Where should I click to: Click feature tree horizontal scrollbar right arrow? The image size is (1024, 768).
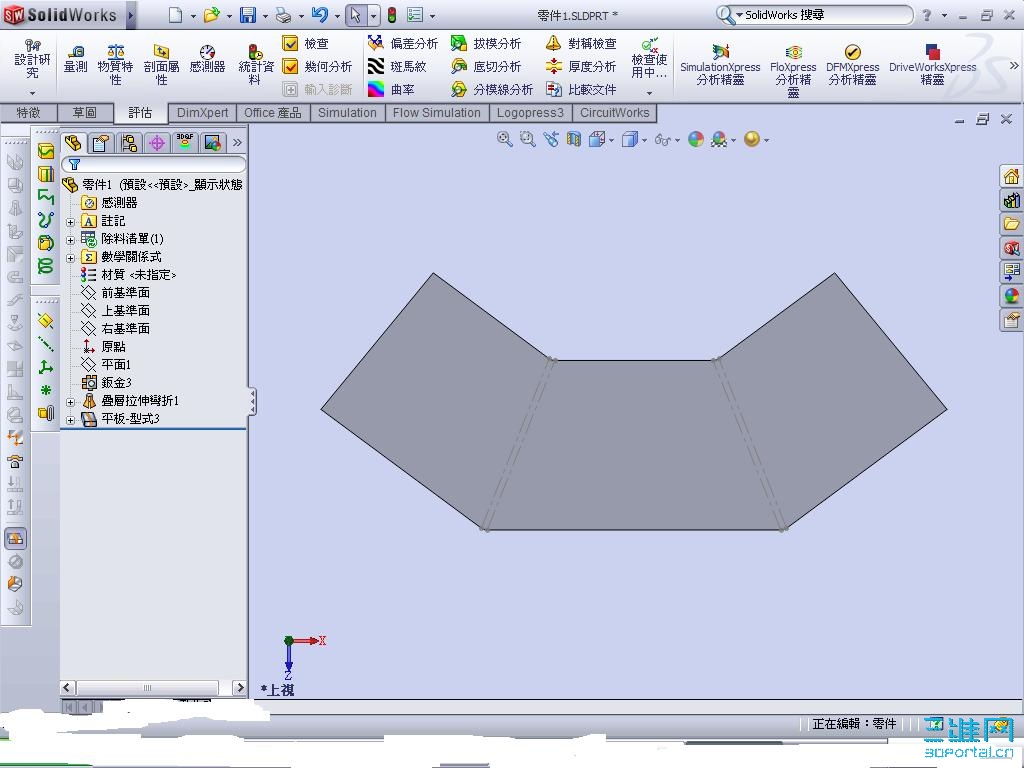click(x=240, y=687)
